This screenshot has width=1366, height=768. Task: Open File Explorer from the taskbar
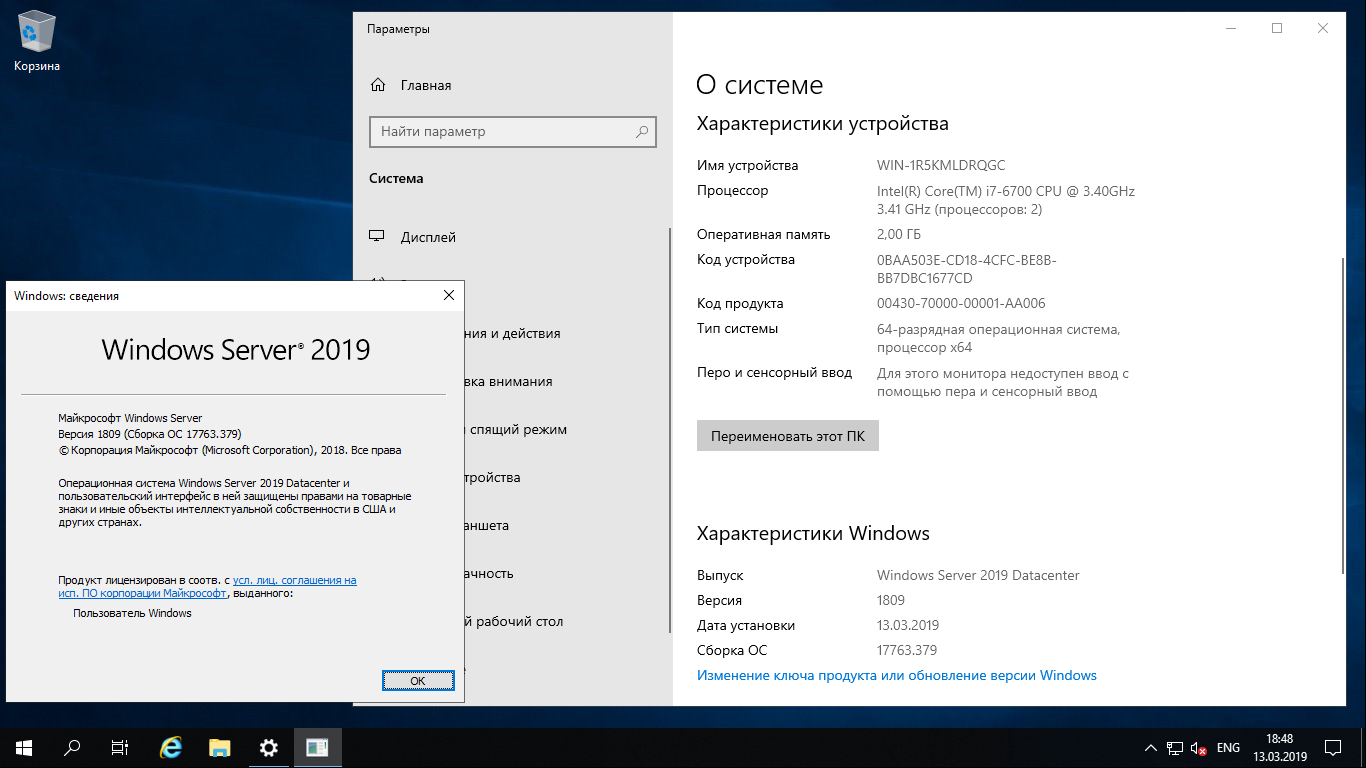(x=220, y=747)
